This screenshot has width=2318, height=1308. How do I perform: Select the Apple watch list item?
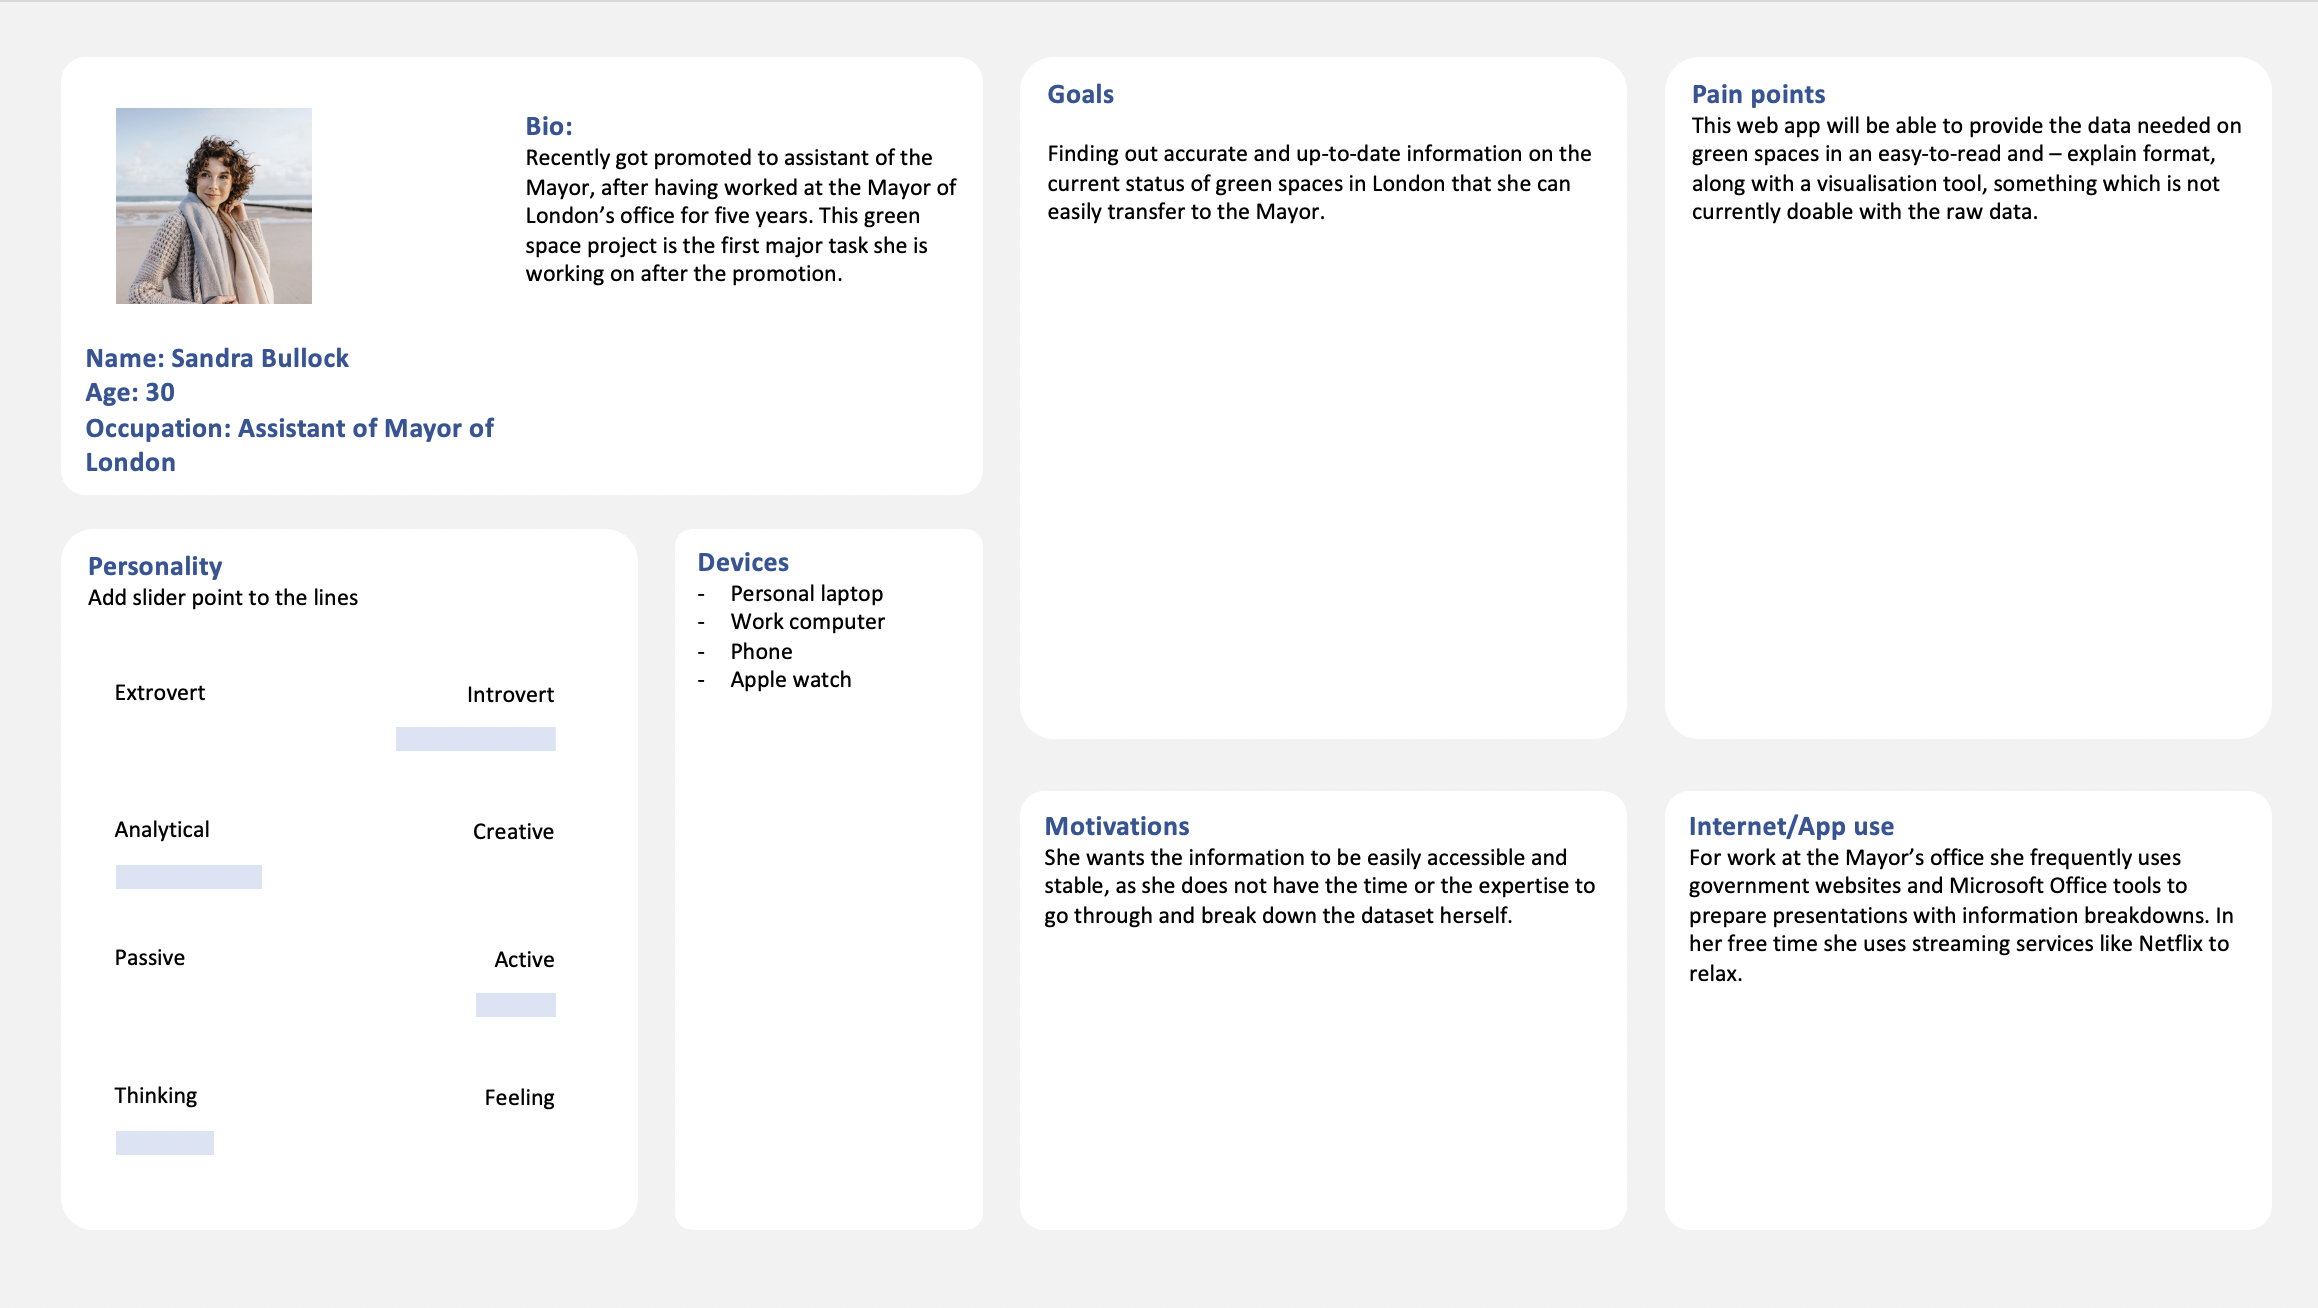coord(791,680)
